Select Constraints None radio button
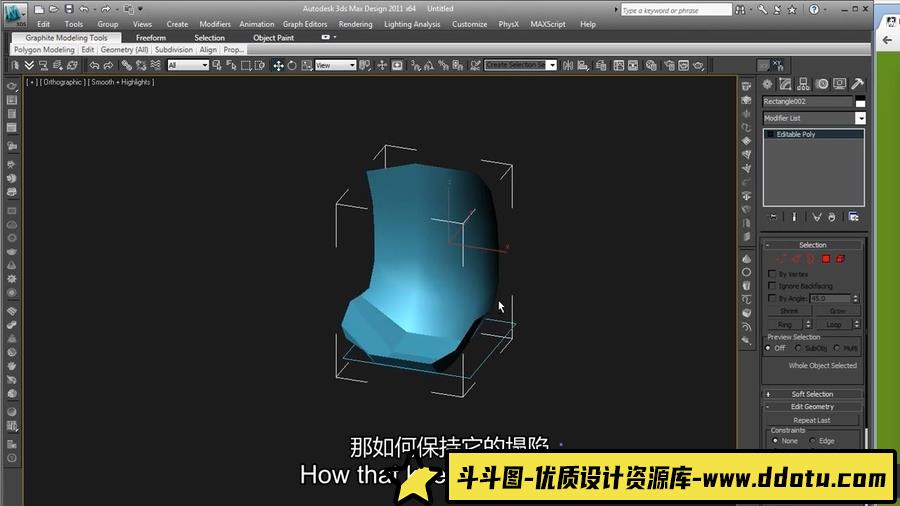900x506 pixels. point(775,441)
